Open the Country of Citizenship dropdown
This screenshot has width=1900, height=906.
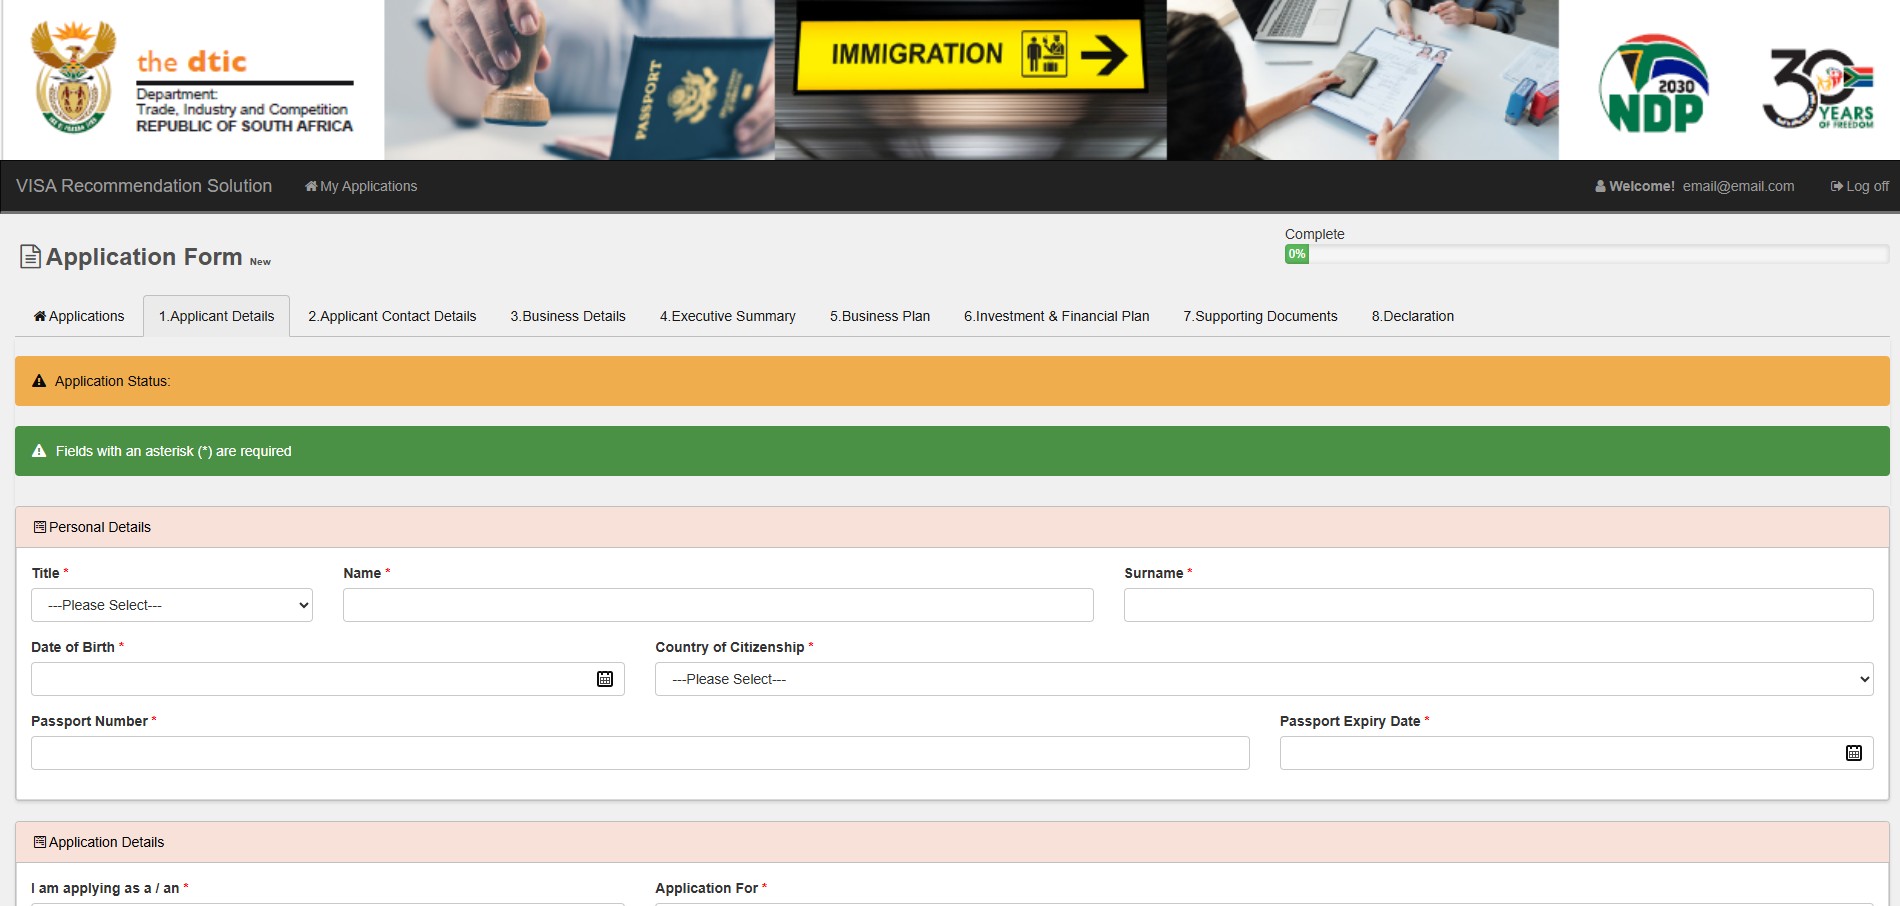[x=1264, y=679]
